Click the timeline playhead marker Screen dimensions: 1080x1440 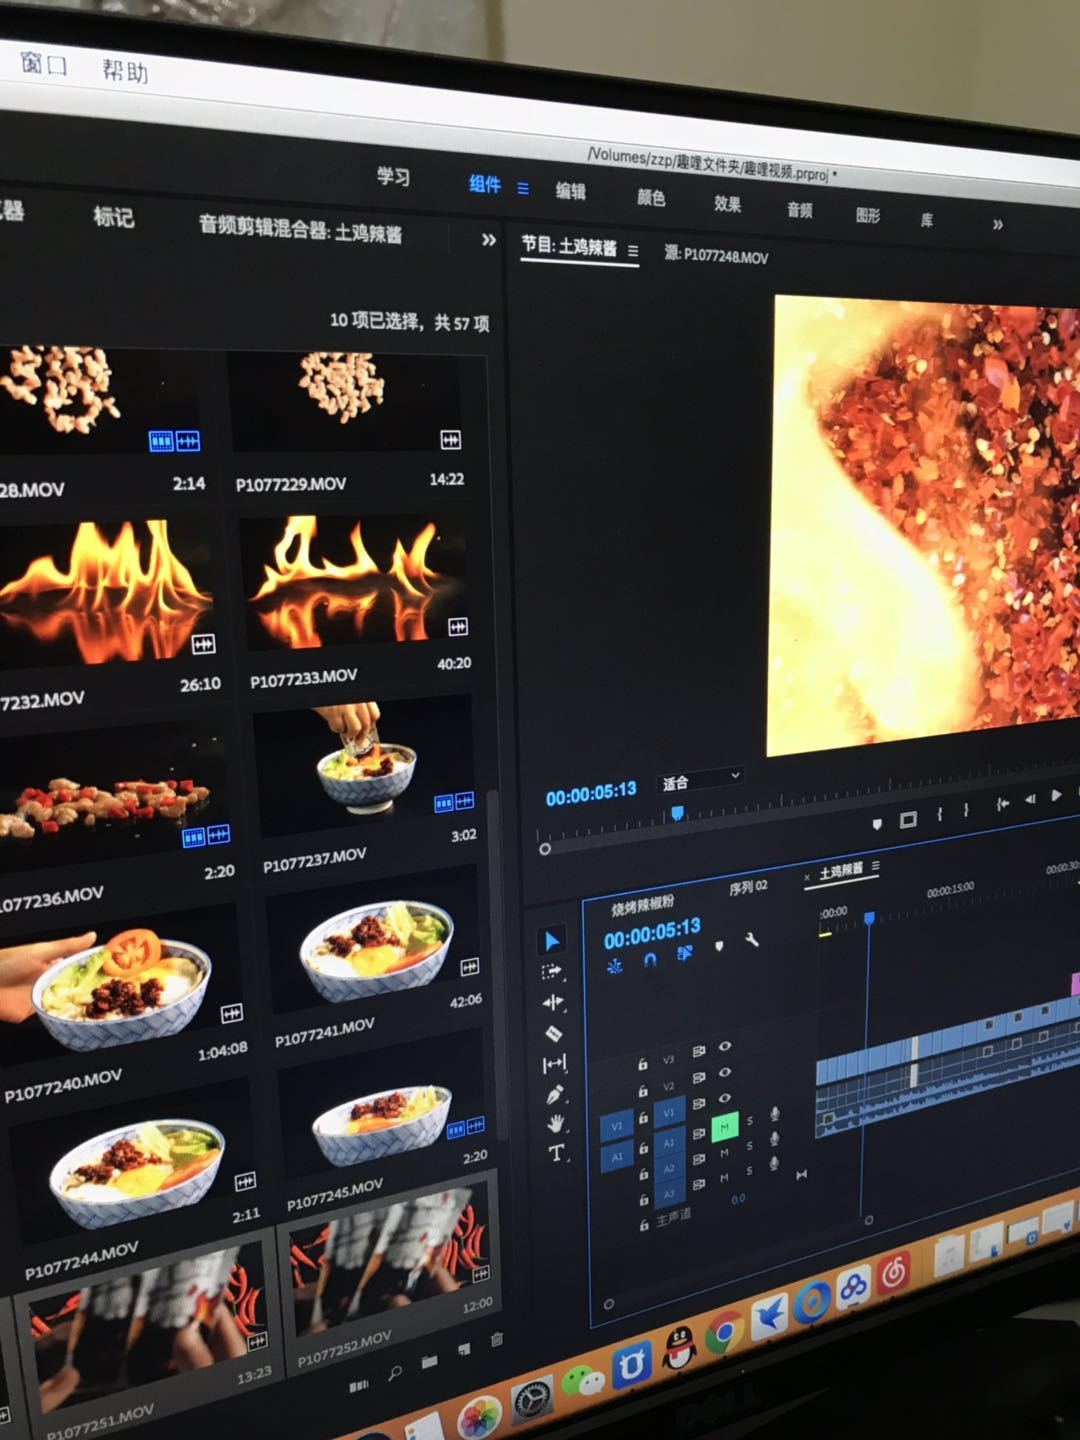coord(869,917)
